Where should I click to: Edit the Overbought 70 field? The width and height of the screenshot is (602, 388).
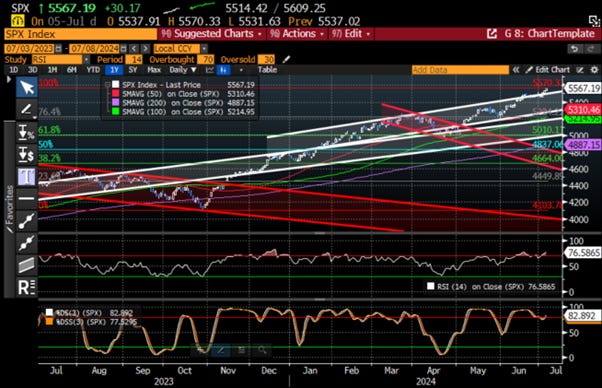click(x=206, y=59)
